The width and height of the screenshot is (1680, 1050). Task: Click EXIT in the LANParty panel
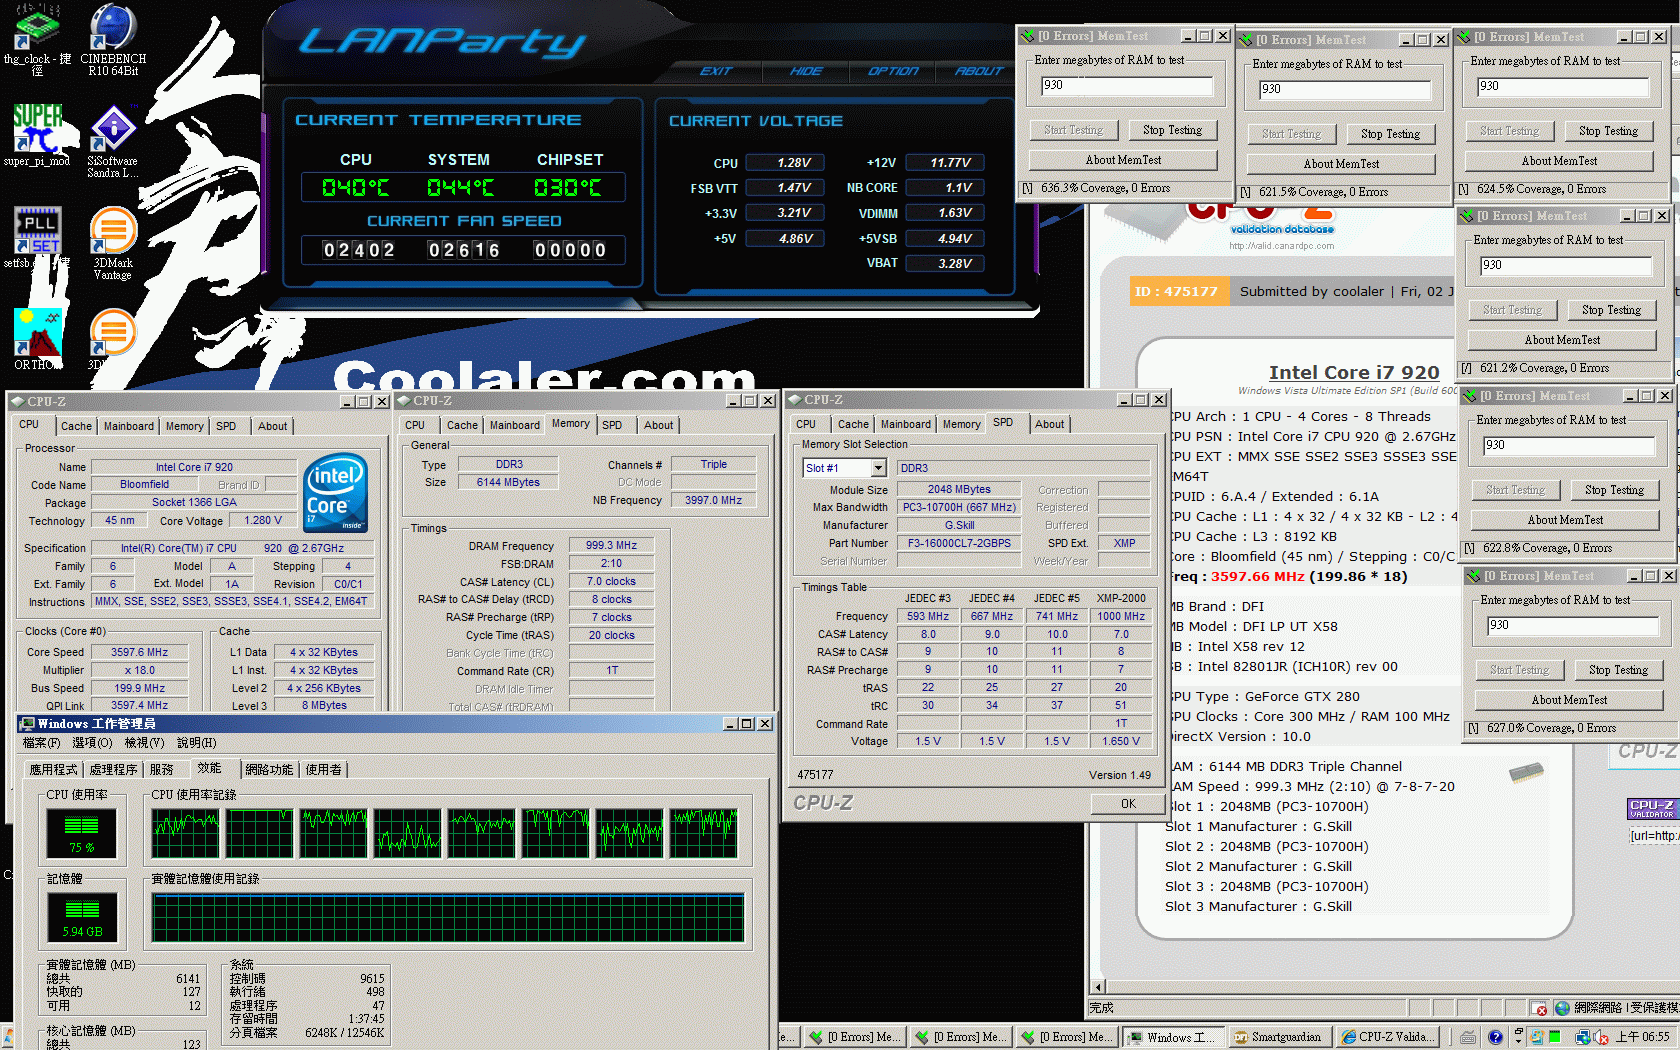coord(716,71)
